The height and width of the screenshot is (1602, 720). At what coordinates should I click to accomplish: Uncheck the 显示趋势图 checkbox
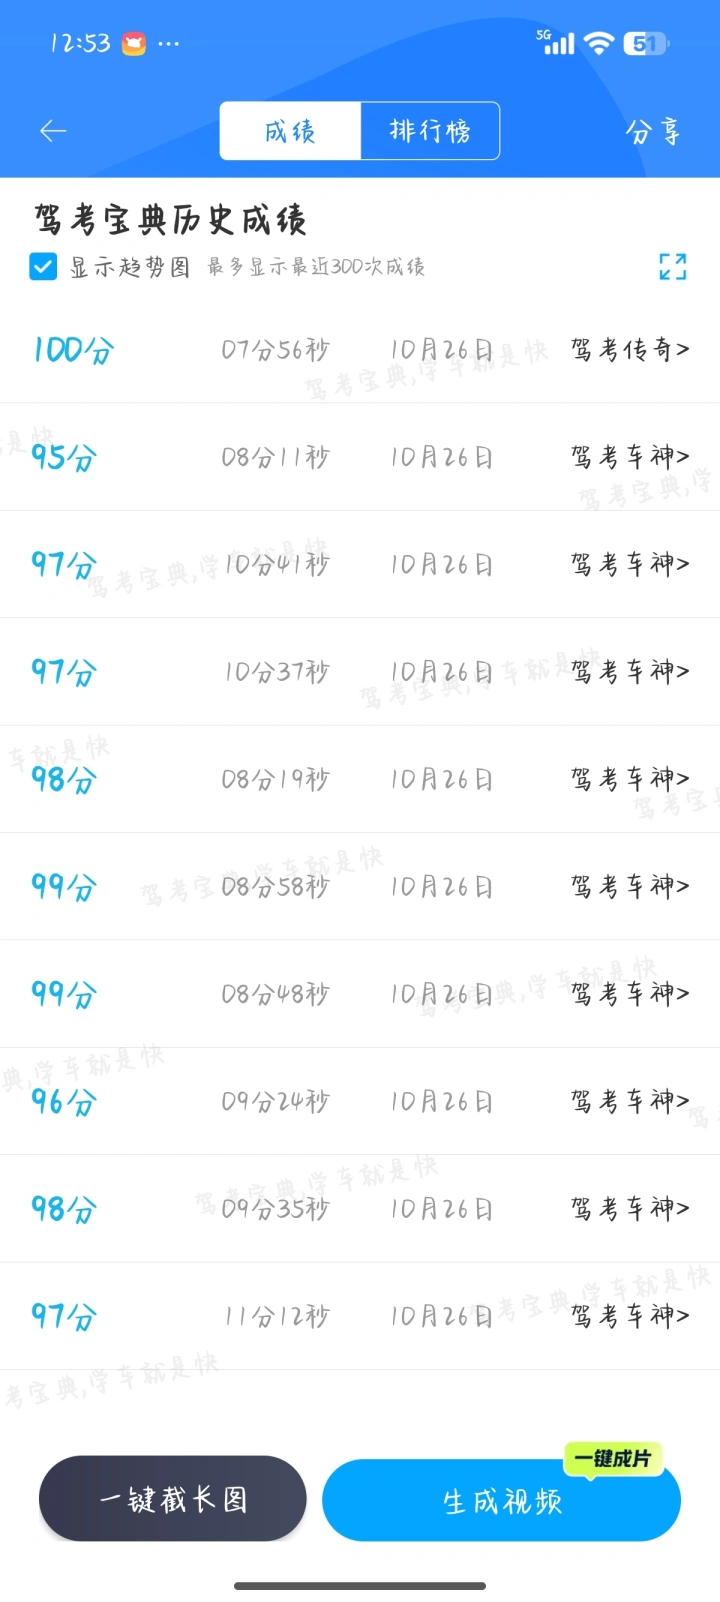[x=43, y=267]
